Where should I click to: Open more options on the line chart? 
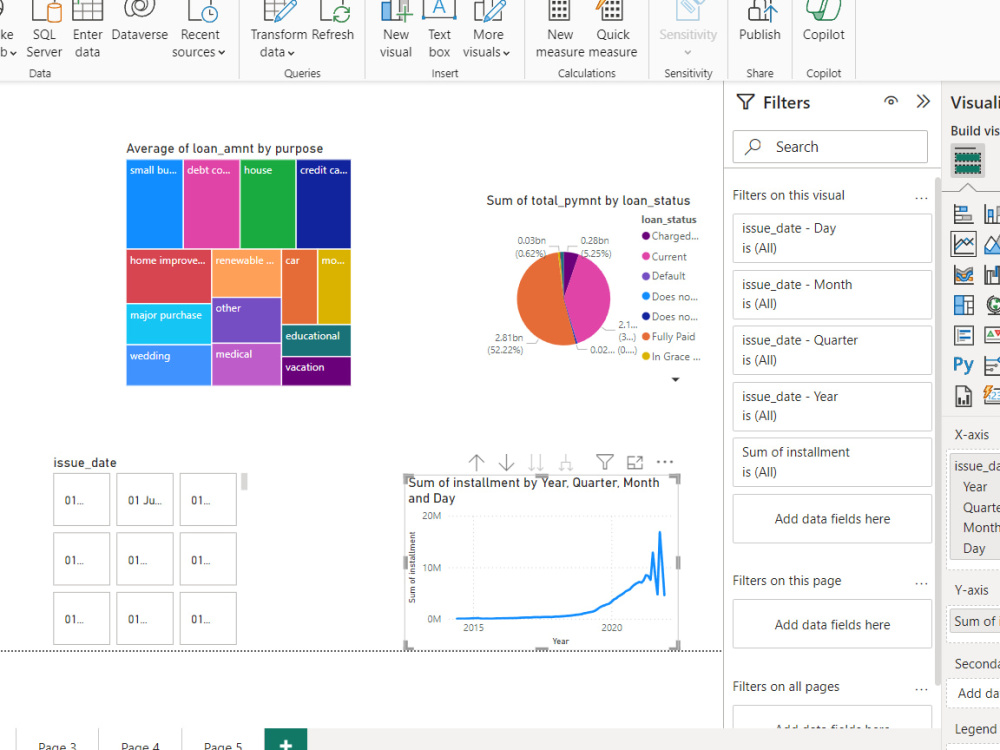coord(665,462)
